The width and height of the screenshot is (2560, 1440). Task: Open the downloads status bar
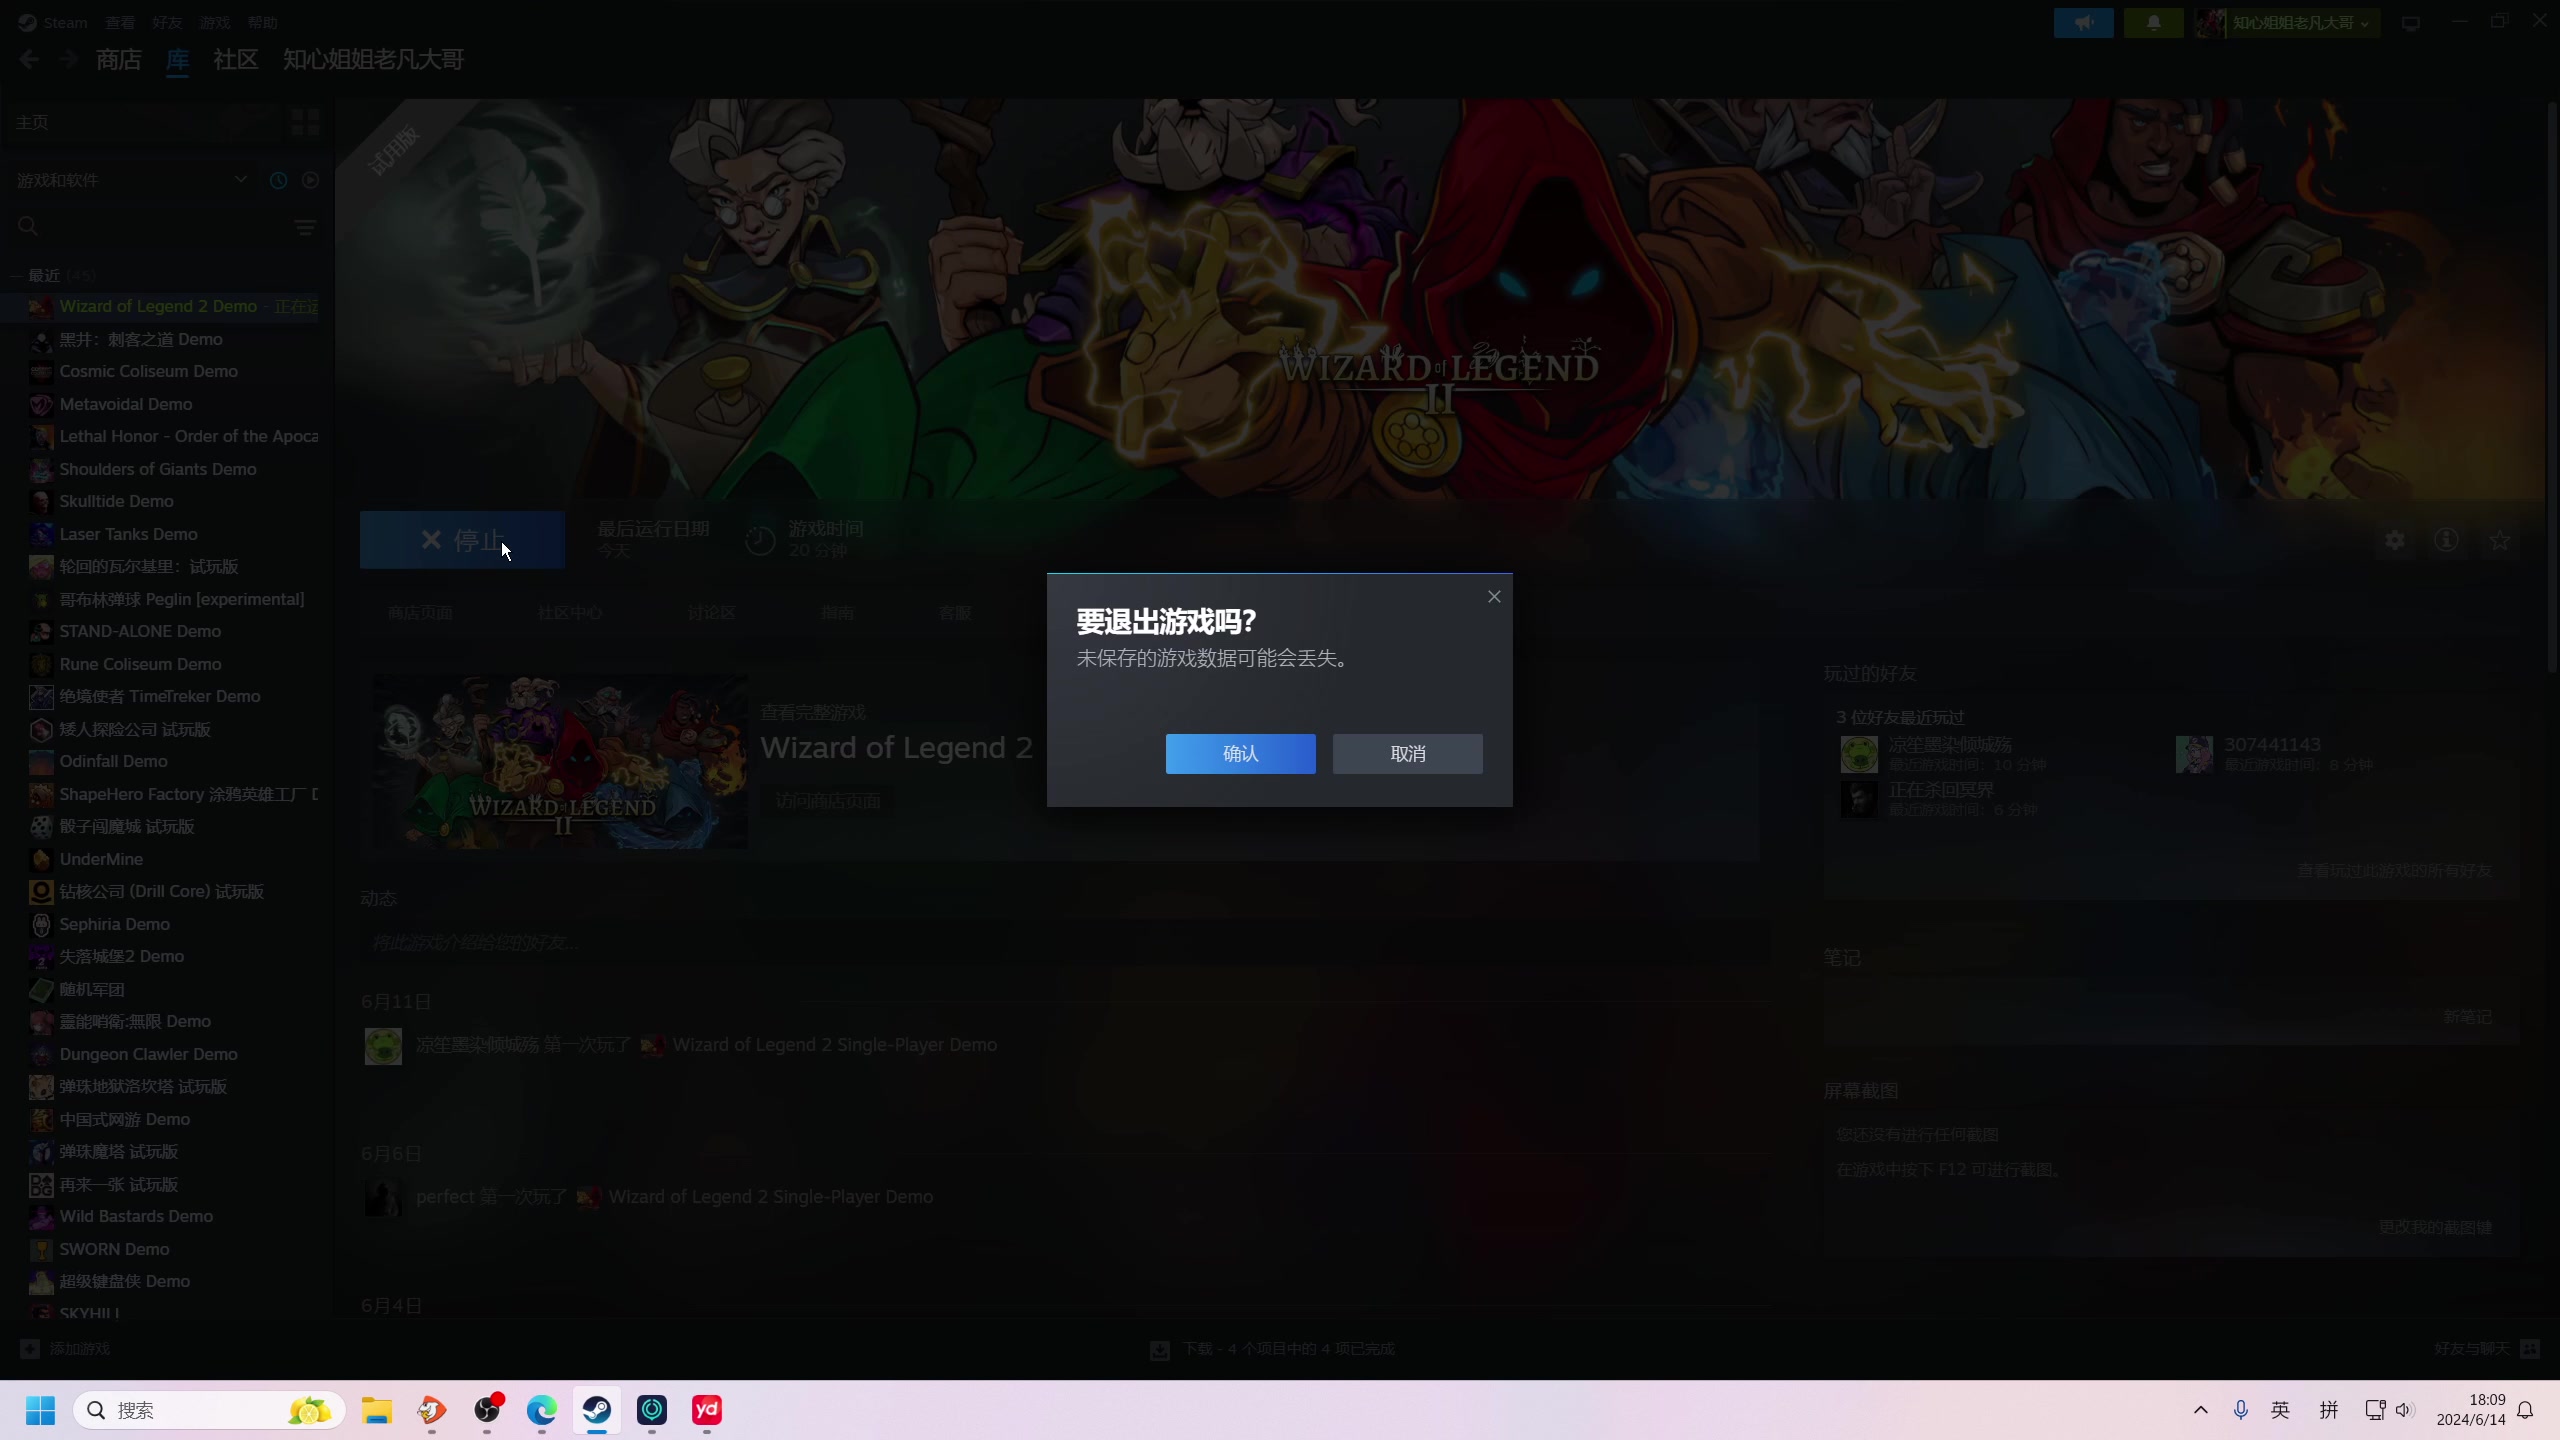1272,1349
